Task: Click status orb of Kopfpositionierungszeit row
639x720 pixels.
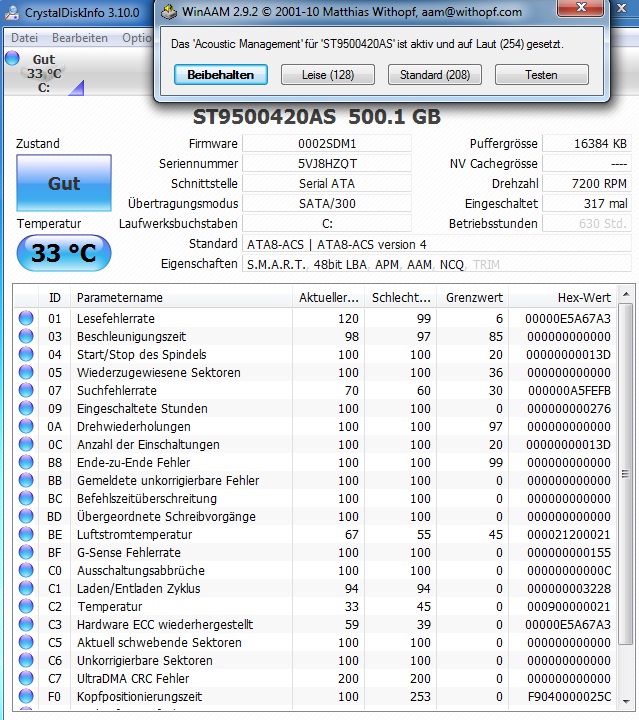Action: 26,696
